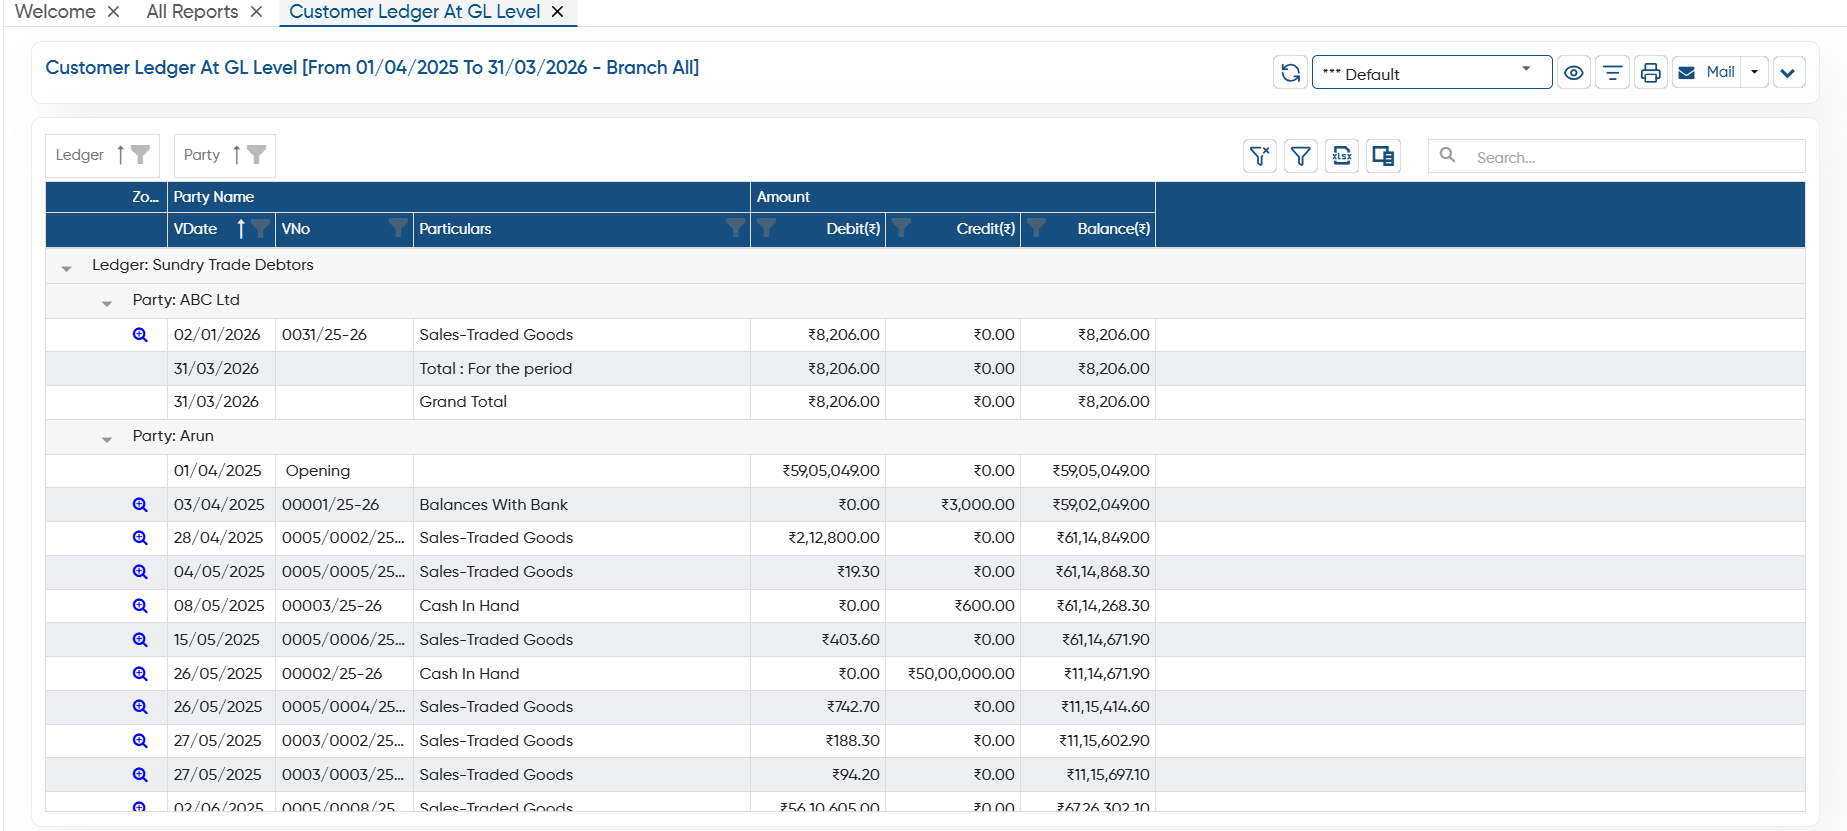Image resolution: width=1847 pixels, height=831 pixels.
Task: Select the Grand Total cell
Action: pos(582,402)
